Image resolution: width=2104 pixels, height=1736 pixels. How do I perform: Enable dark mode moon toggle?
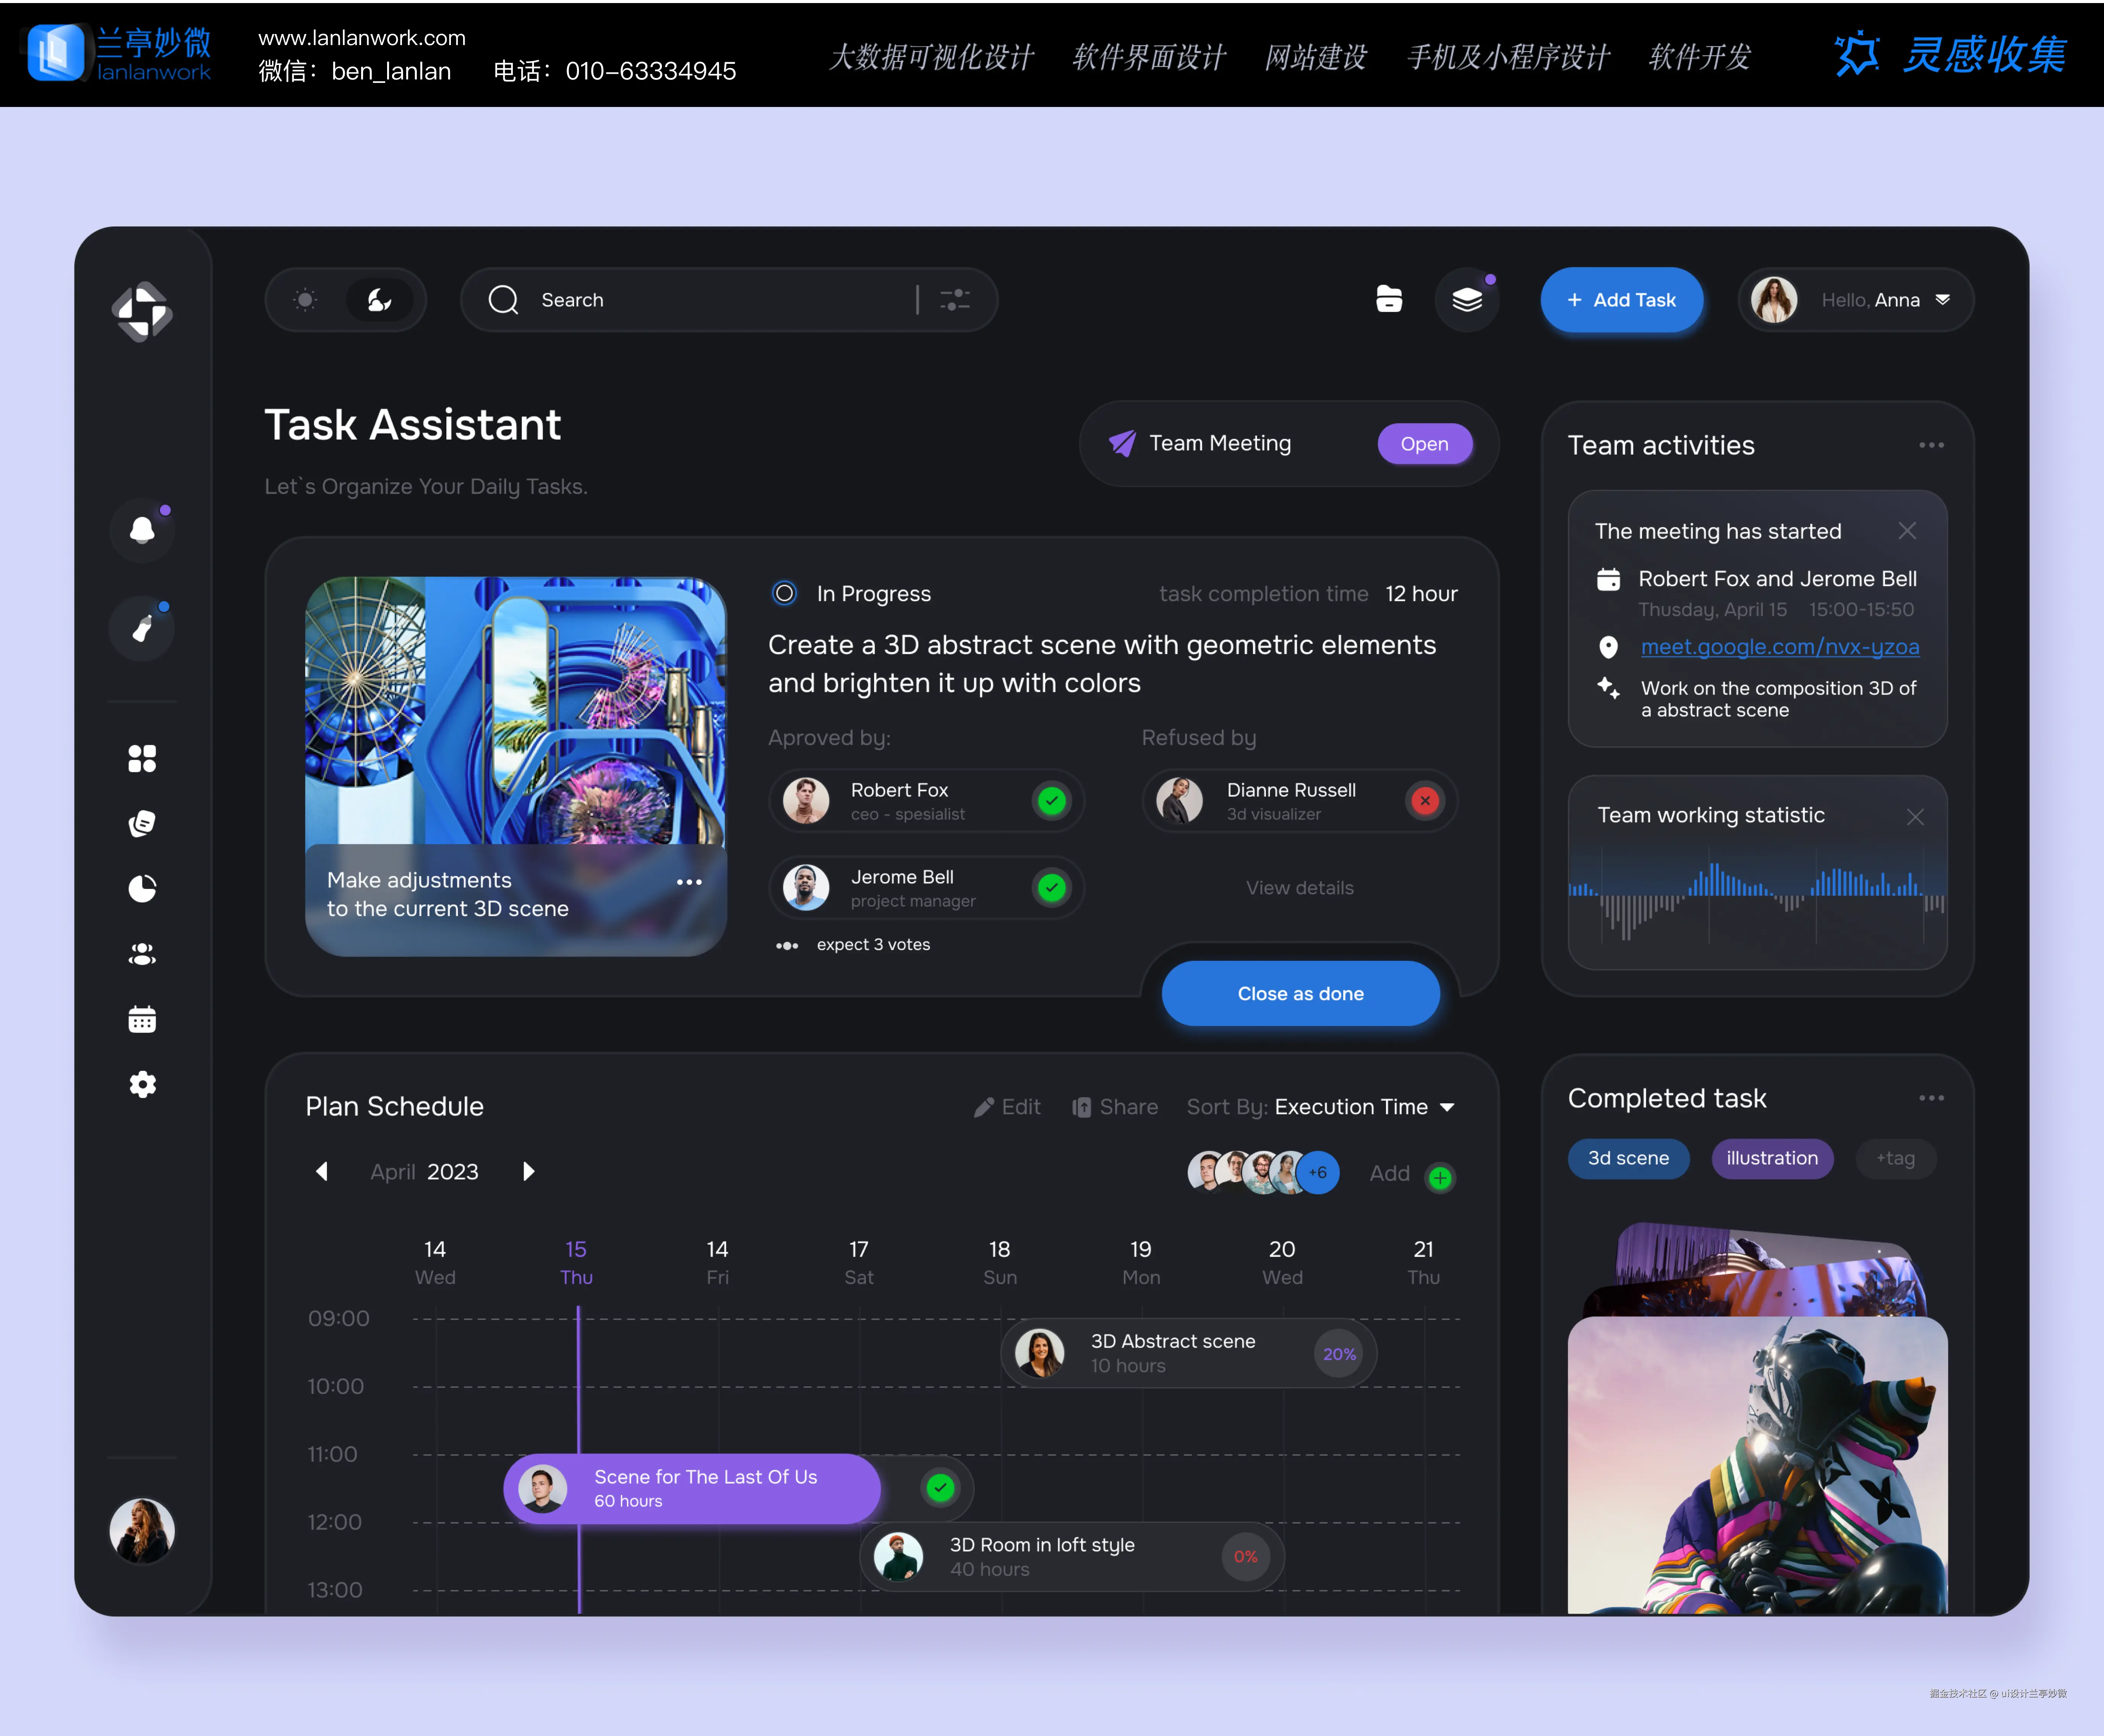pyautogui.click(x=379, y=300)
